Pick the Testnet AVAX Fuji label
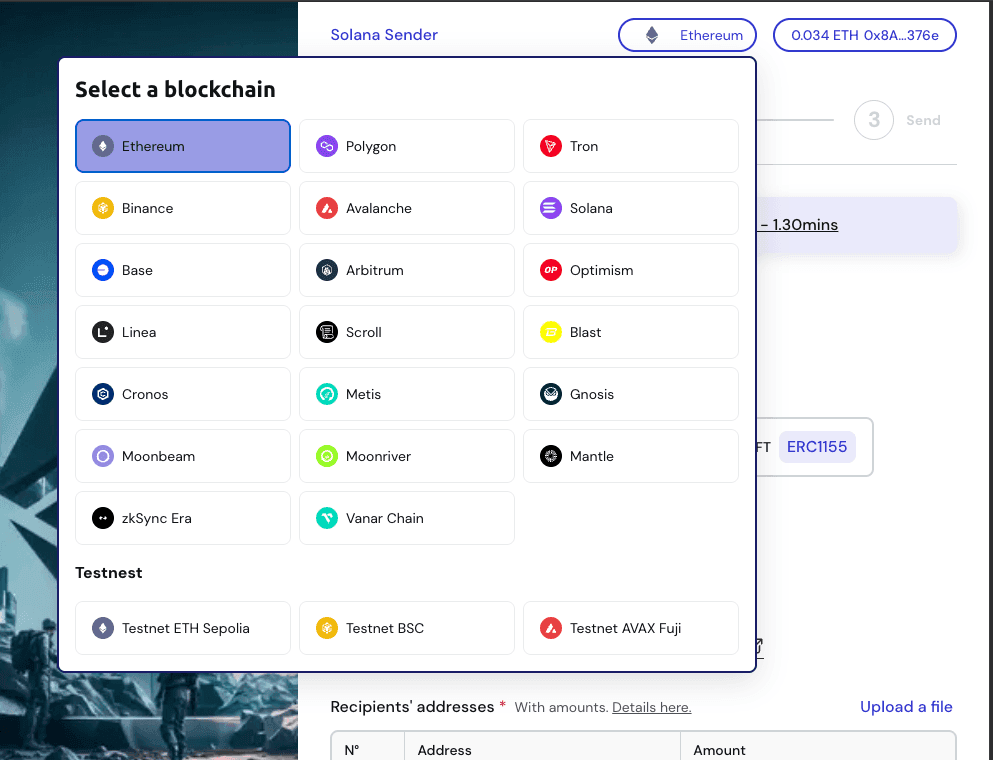Screen dimensions: 993x760 click(626, 629)
